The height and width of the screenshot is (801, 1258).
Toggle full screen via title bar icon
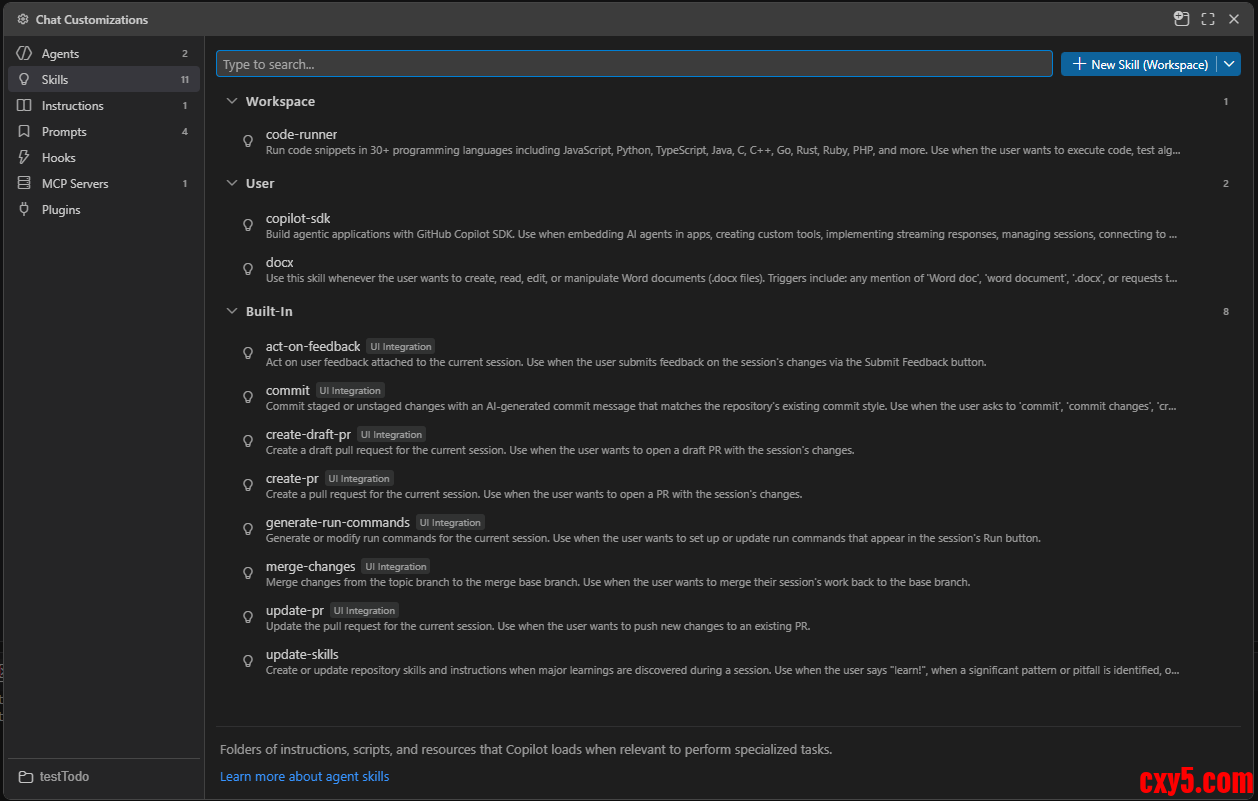pos(1207,18)
